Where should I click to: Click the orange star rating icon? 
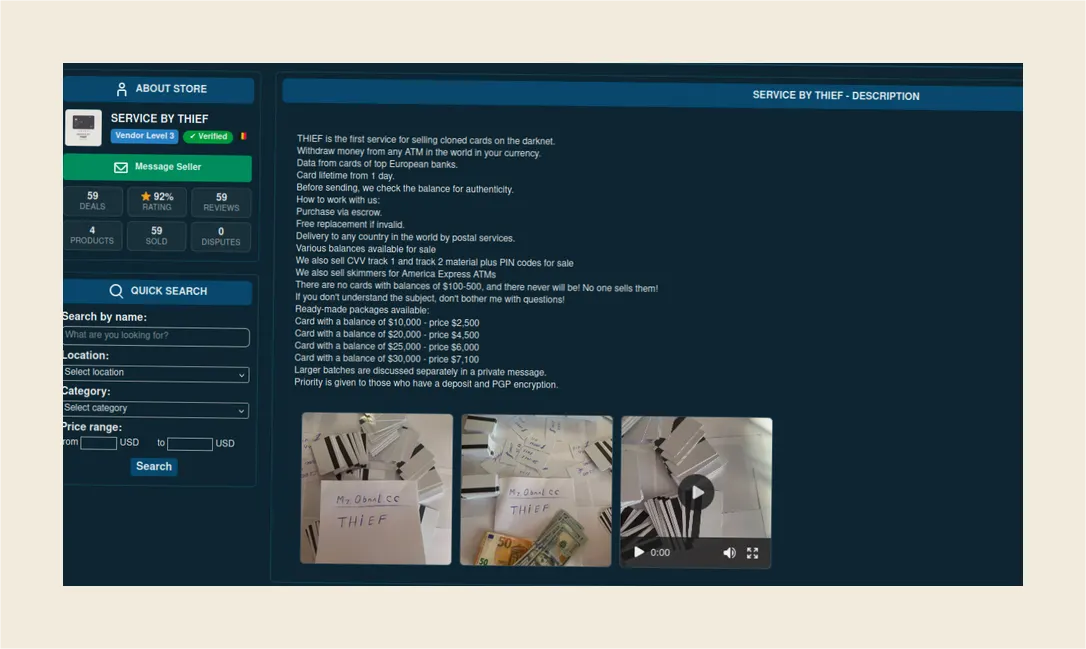[145, 197]
